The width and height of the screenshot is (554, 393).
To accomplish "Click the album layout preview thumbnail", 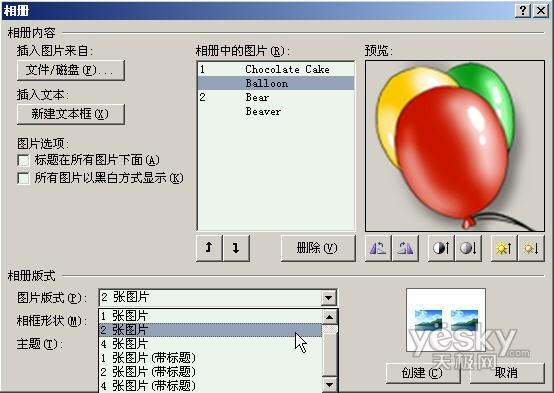I will 446,320.
